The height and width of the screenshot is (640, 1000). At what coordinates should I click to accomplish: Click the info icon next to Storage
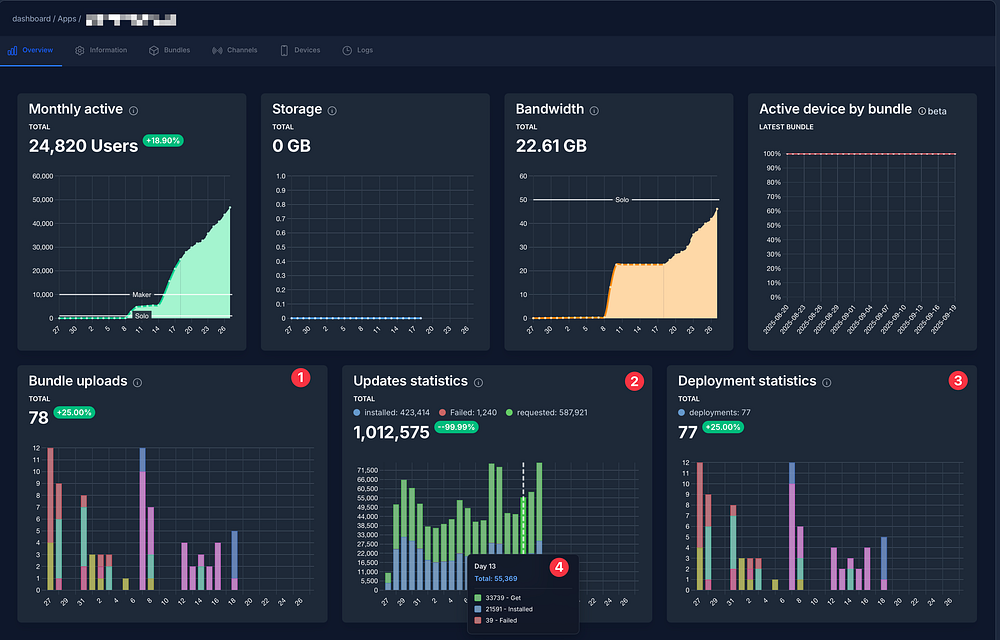332,110
